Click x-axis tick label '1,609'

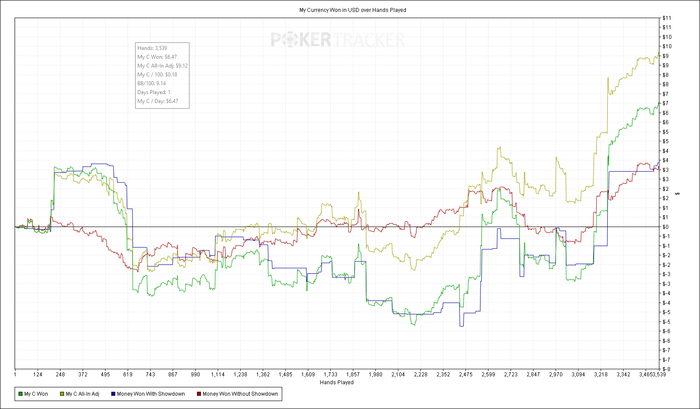click(x=308, y=375)
